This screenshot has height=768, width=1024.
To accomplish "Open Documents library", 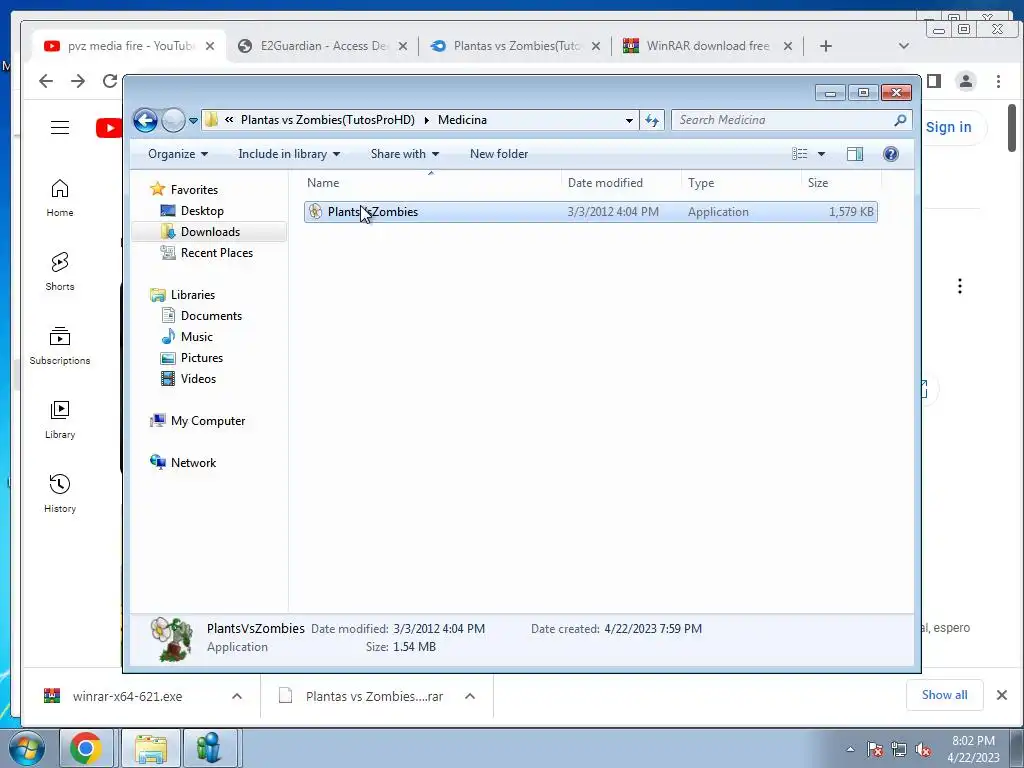I will click(202, 316).
